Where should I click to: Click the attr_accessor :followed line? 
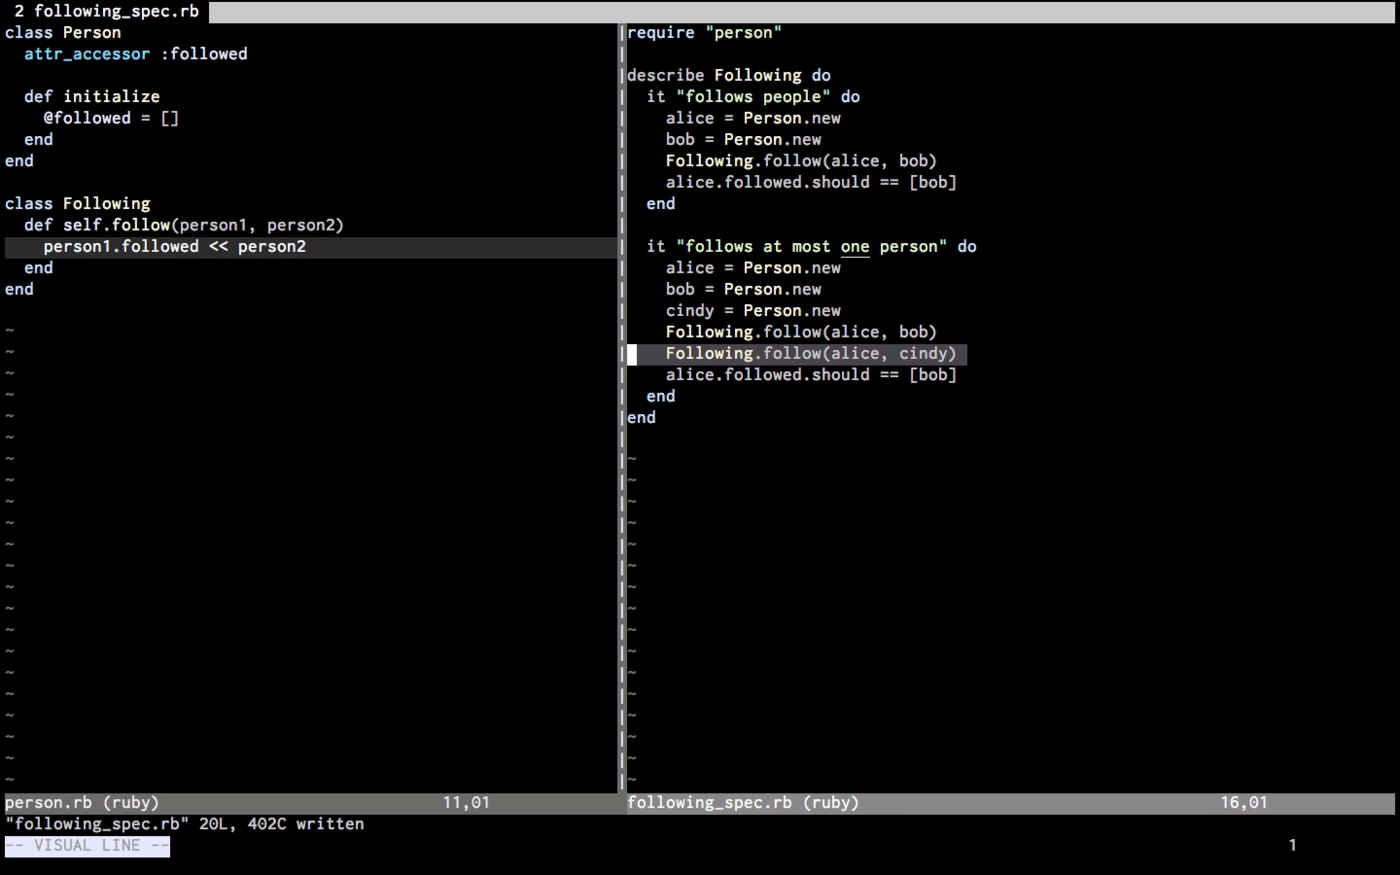(135, 54)
